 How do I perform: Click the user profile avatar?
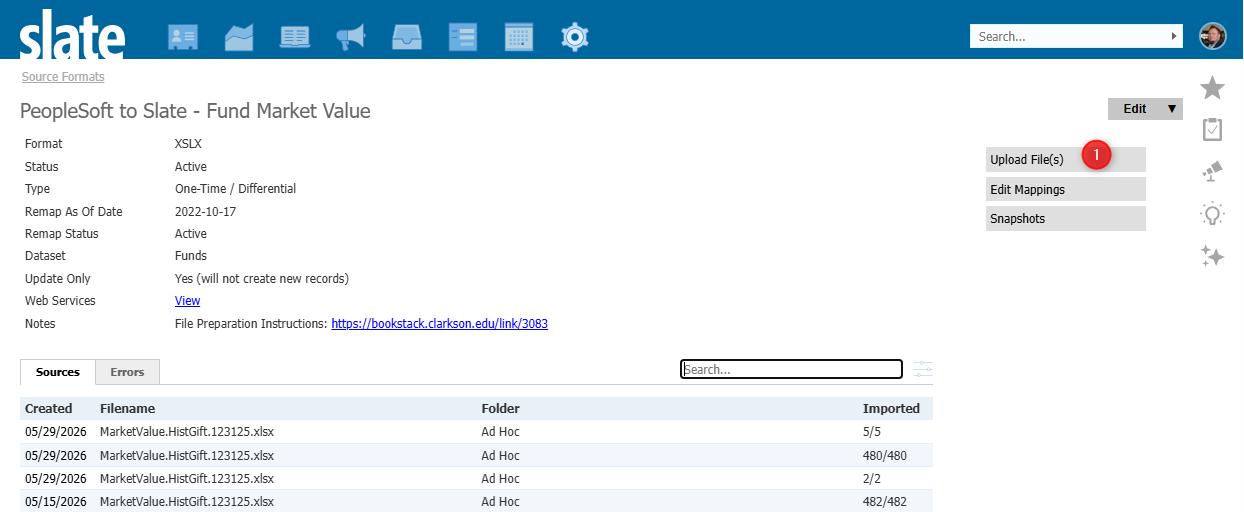point(1212,36)
